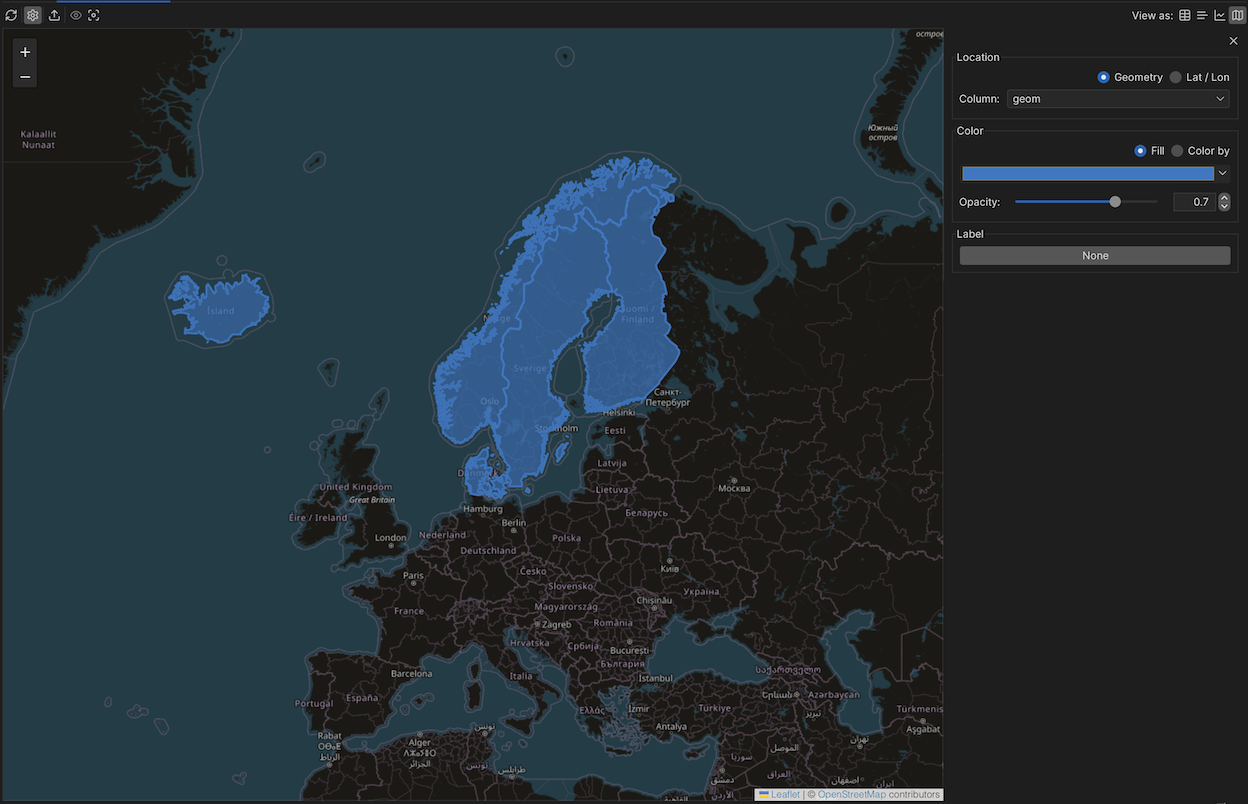Screen dimensions: 1248x804
Task: Open the fill color swatch
Action: click(x=1088, y=173)
